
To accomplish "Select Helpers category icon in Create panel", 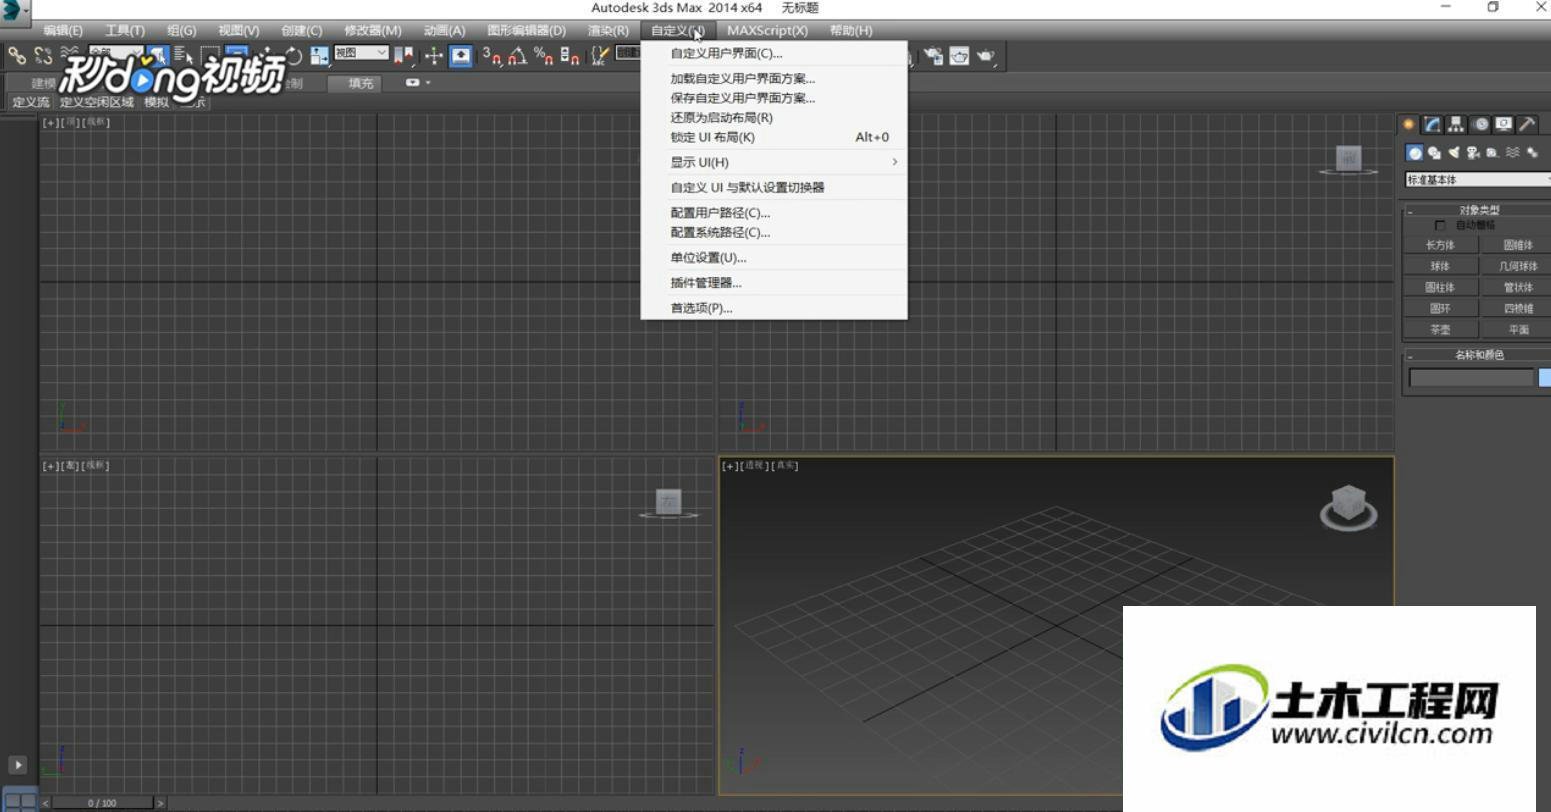I will [x=1492, y=152].
